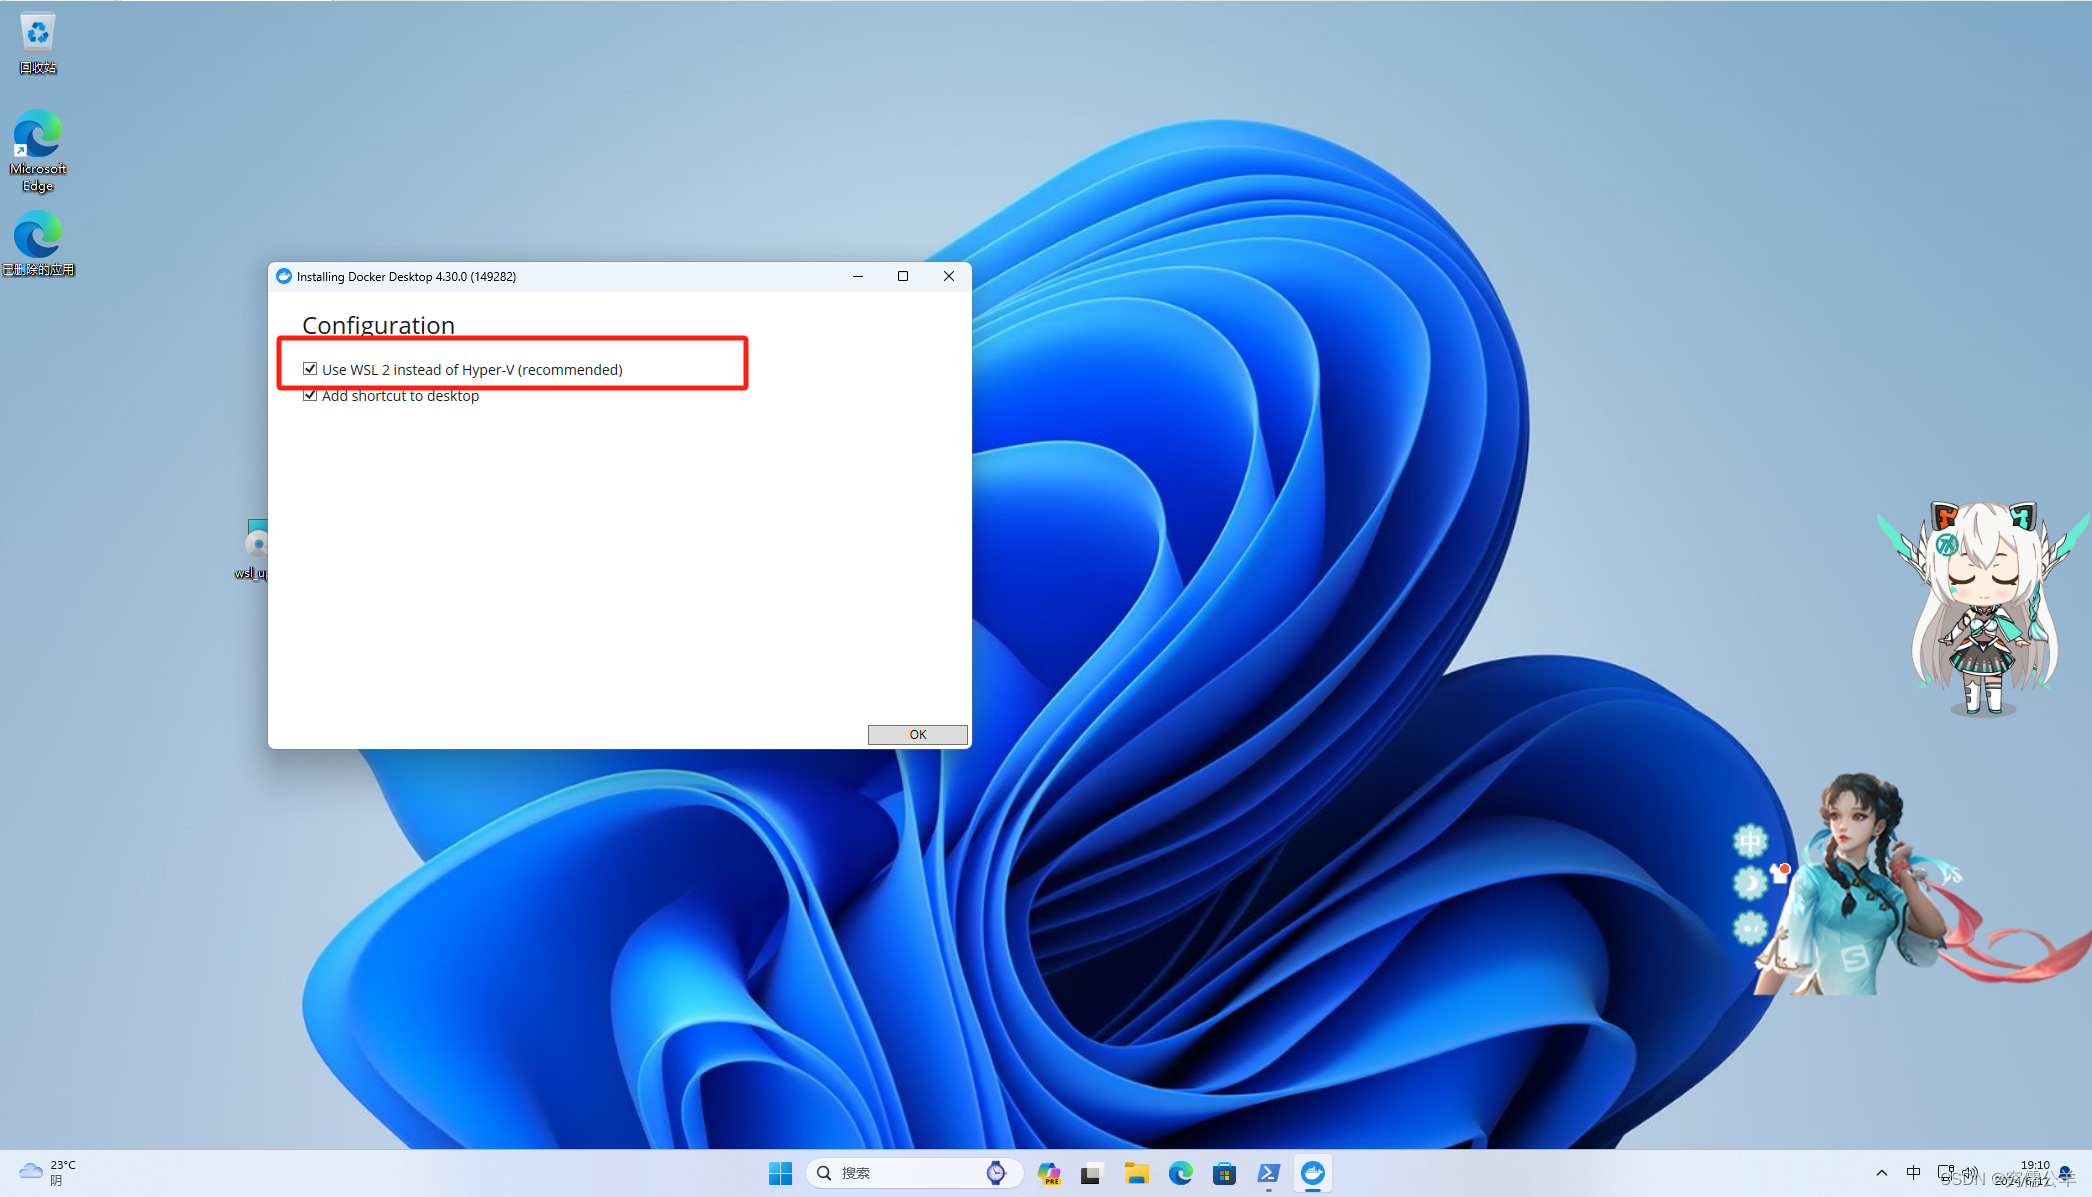Uncheck Use WSL 2 instead of Hyper-V
Image resolution: width=2092 pixels, height=1197 pixels.
(x=310, y=369)
